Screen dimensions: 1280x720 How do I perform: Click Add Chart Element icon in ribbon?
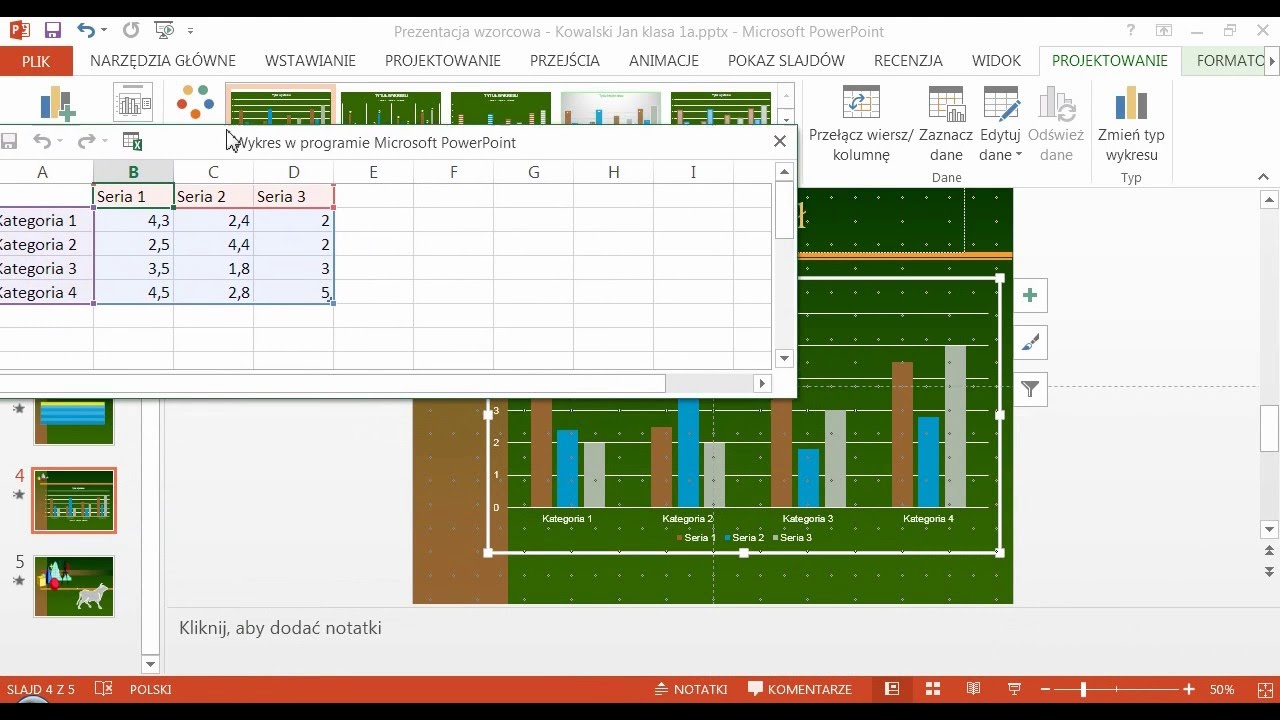58,104
